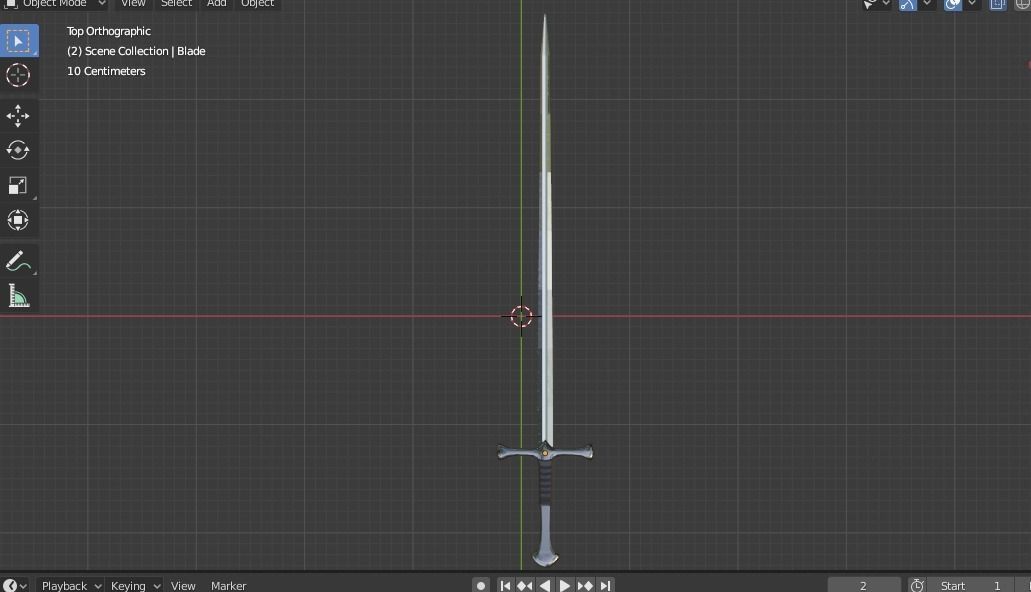Select the Select Box tool
The image size is (1031, 592).
point(18,41)
